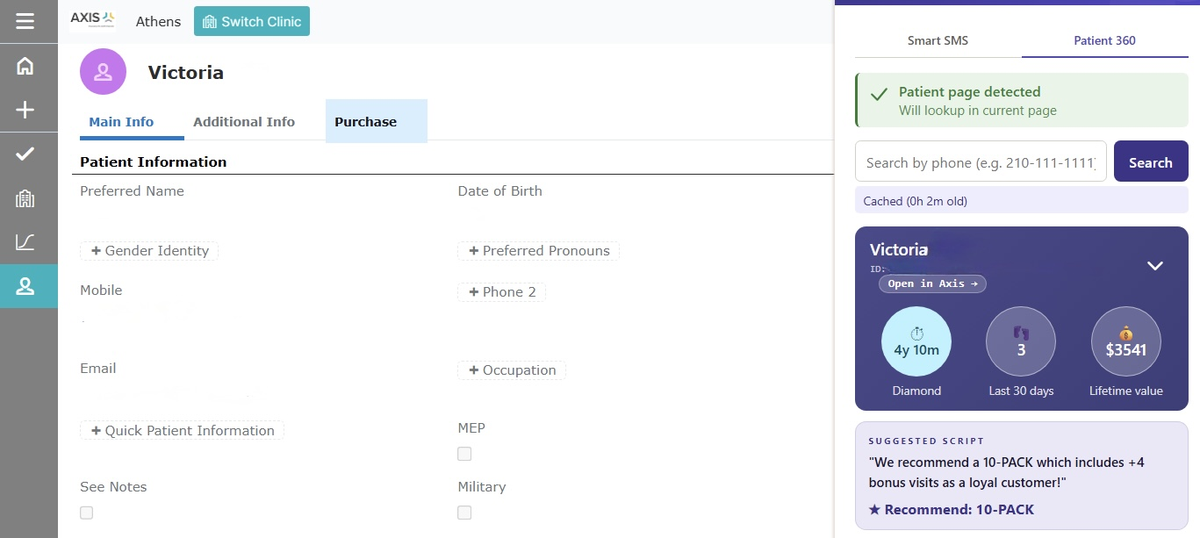Add Quick Patient Information
Screen dimensions: 1200x538
[x=182, y=431]
